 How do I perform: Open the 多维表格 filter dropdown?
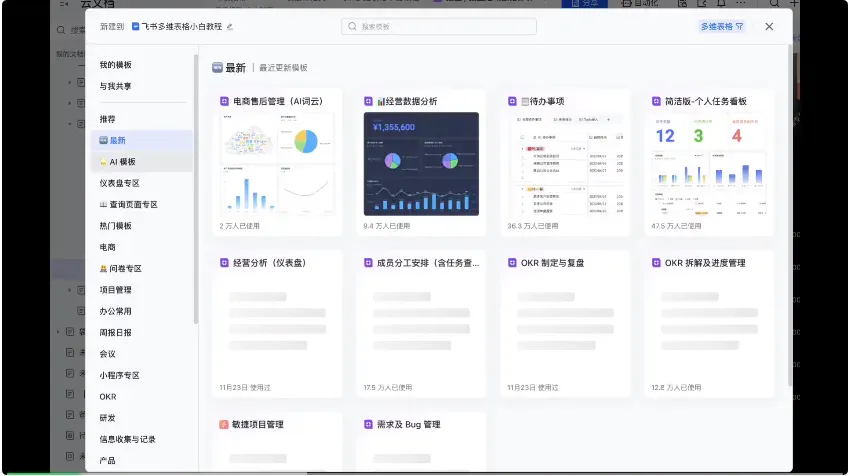coord(722,27)
